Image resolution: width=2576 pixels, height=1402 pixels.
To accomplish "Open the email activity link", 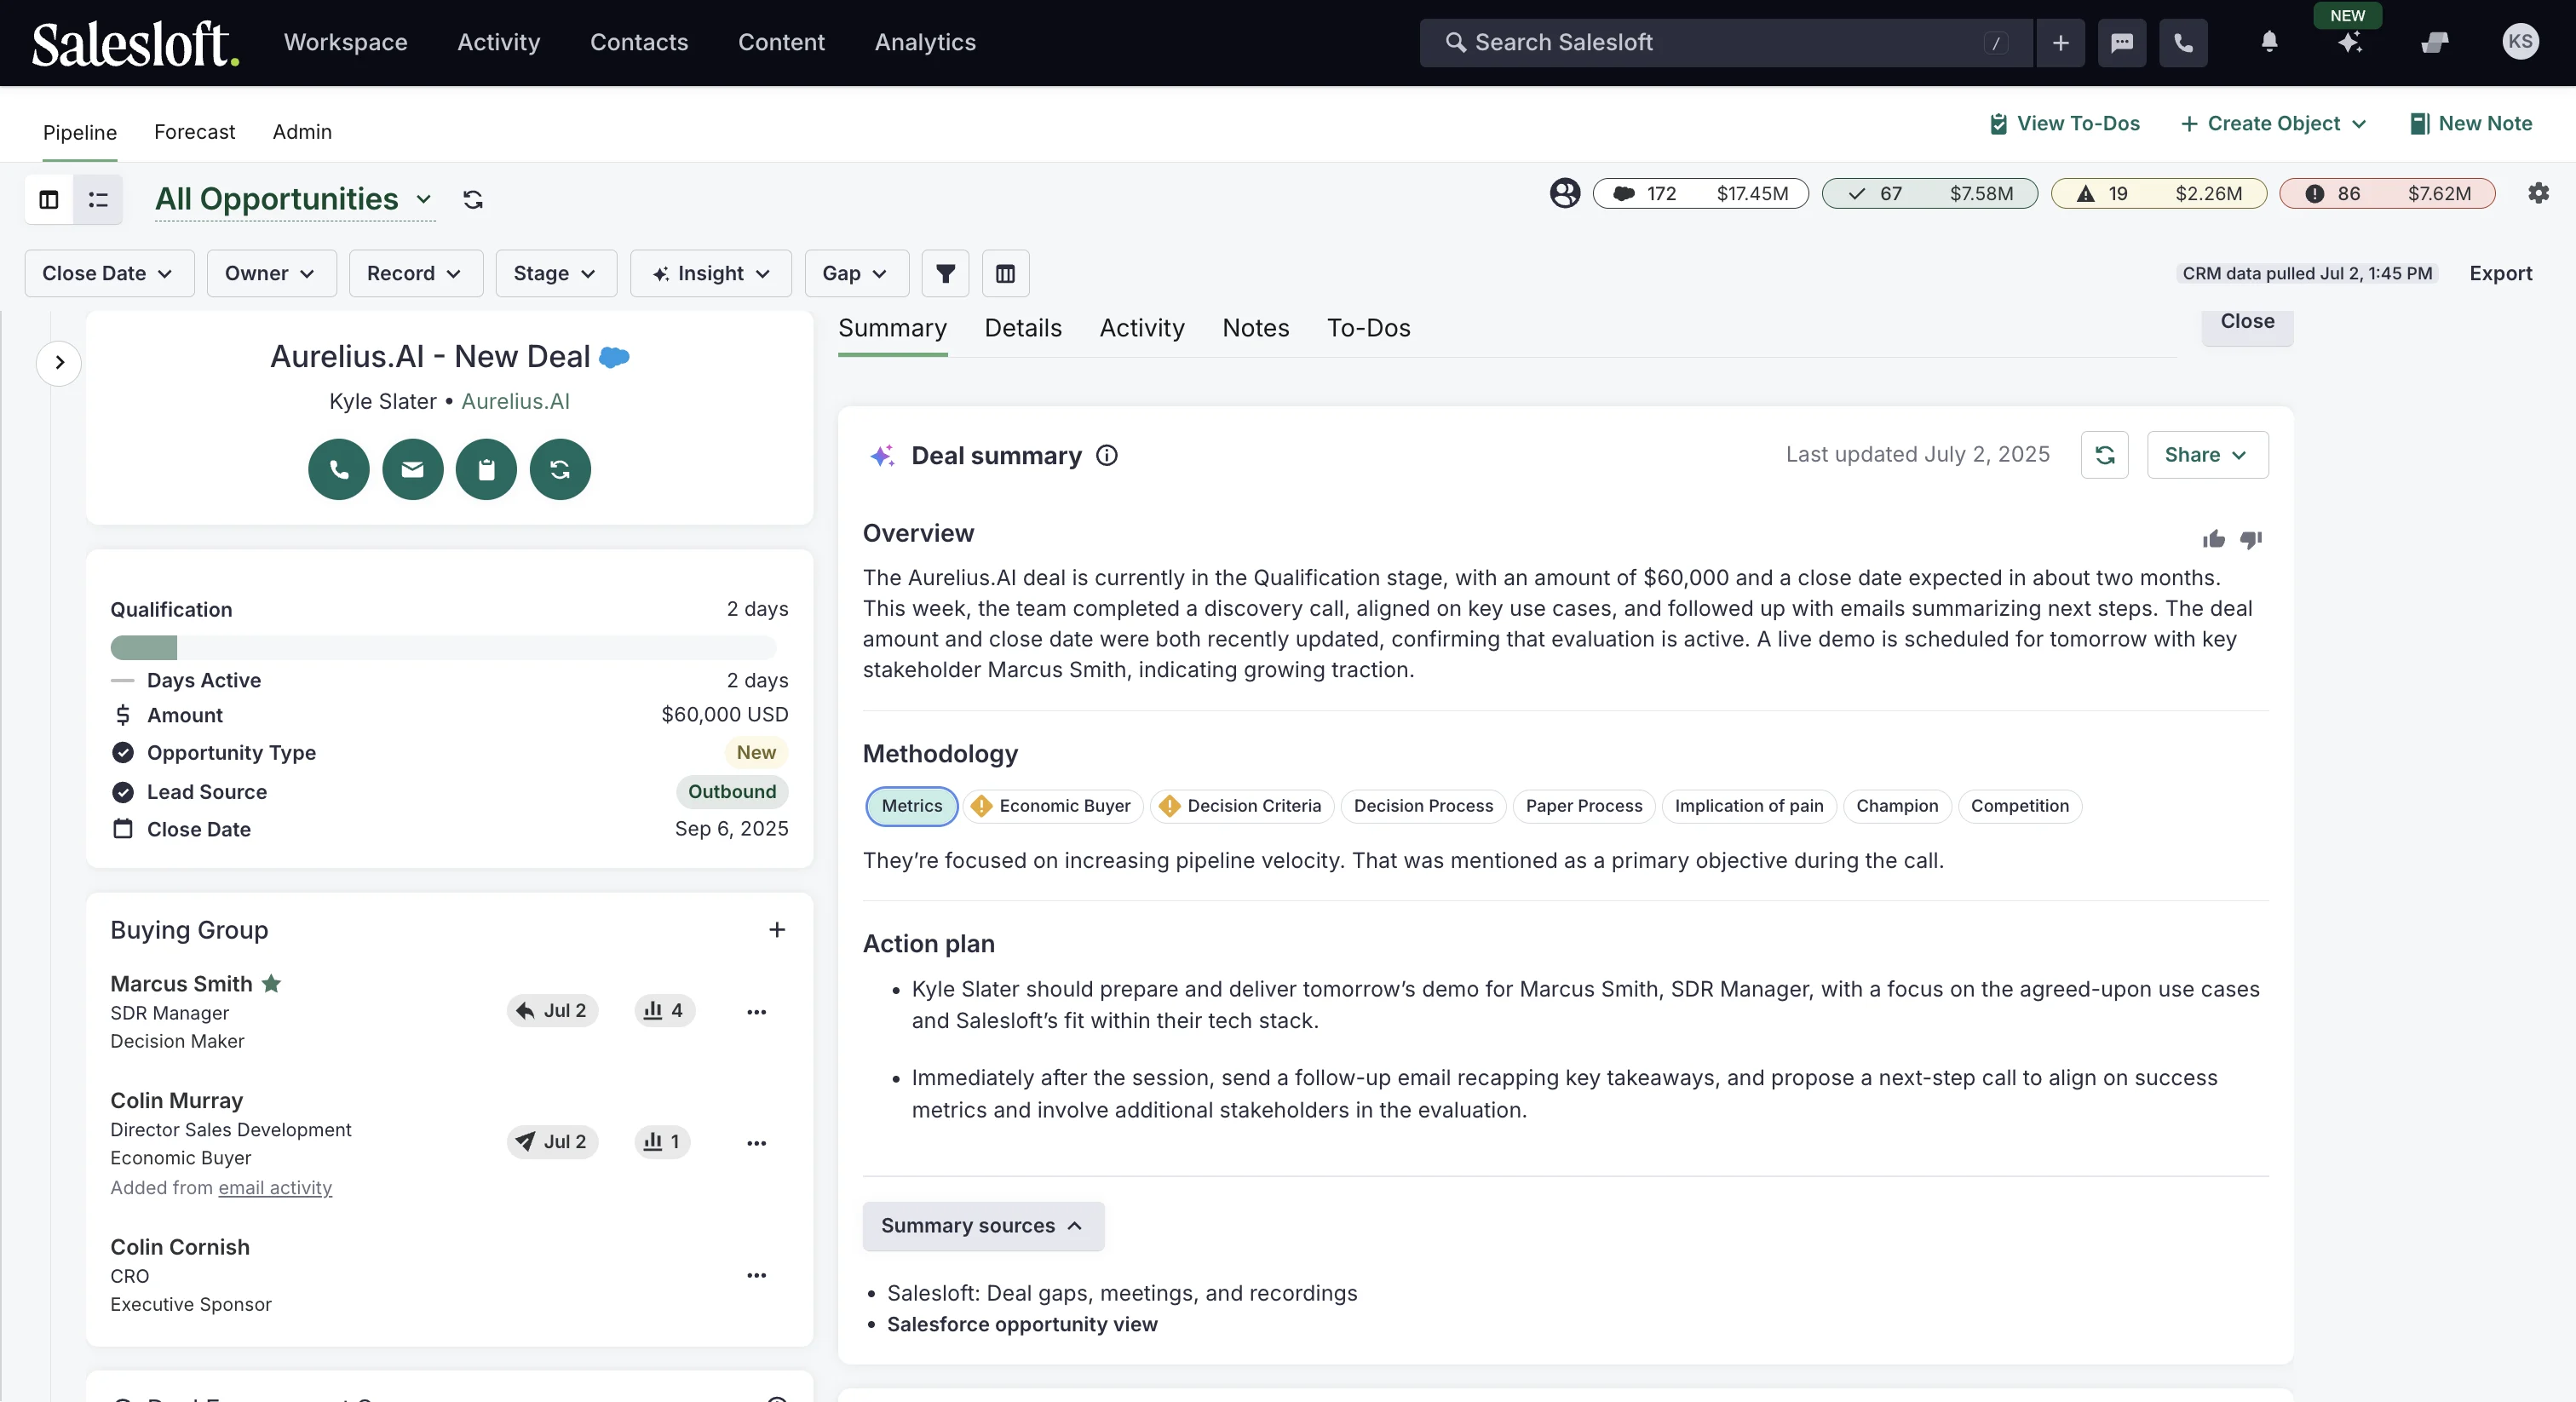I will 275,1187.
